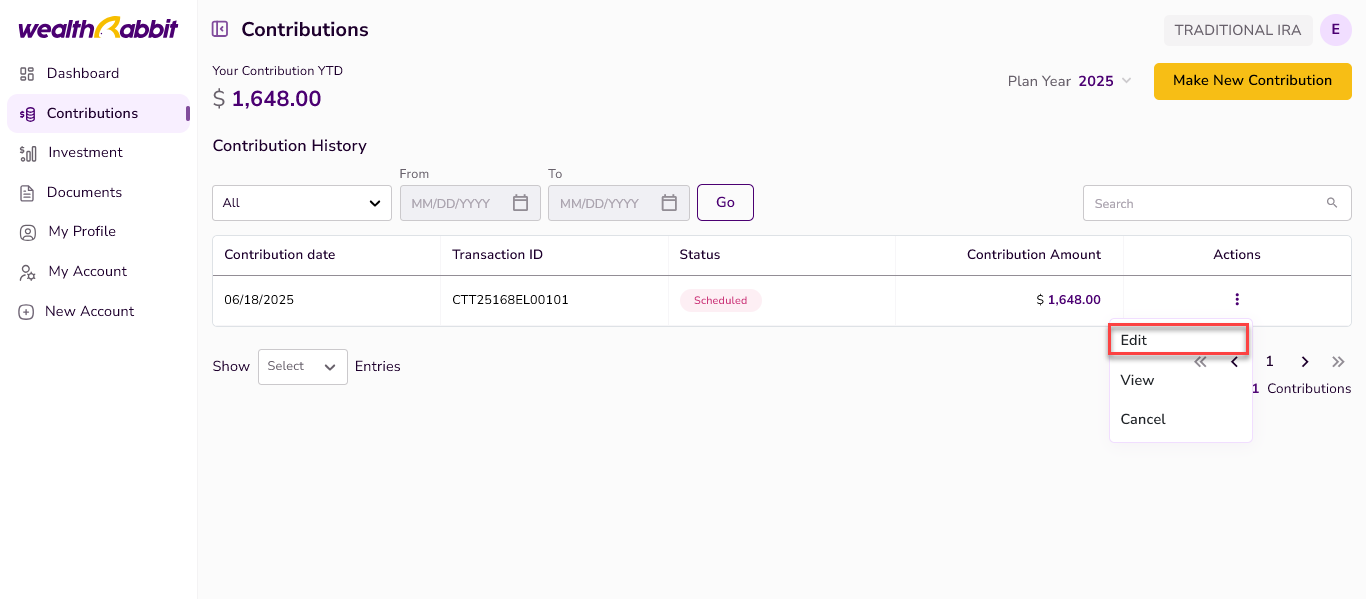This screenshot has width=1366, height=599.
Task: Open Dashboard from sidebar
Action: [x=82, y=73]
